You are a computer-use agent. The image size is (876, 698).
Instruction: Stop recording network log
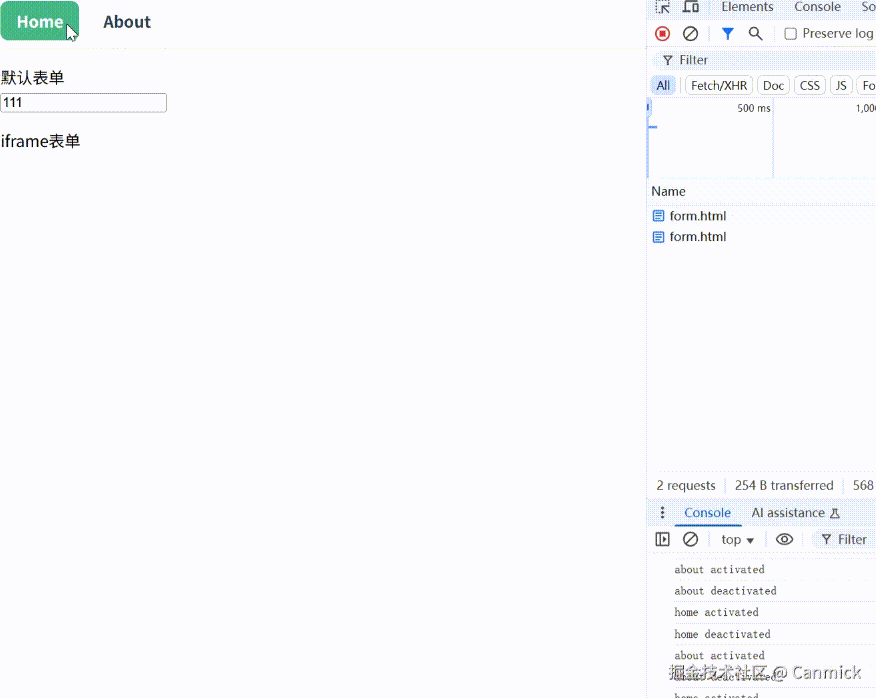663,34
